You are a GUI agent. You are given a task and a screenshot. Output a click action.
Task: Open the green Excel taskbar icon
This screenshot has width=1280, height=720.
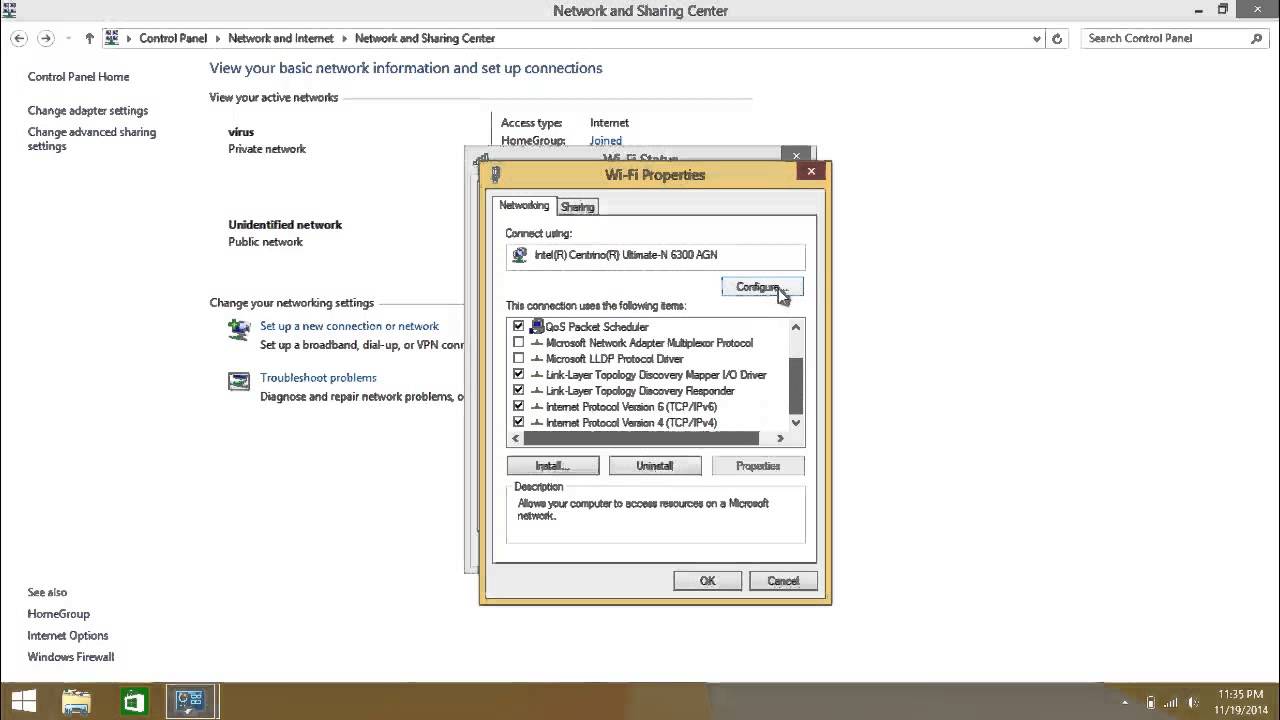click(x=133, y=702)
